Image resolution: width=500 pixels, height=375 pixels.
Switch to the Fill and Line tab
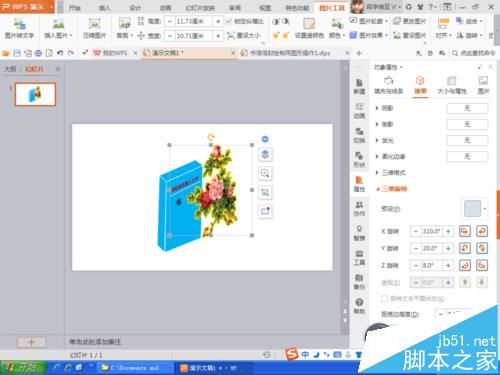coord(388,85)
